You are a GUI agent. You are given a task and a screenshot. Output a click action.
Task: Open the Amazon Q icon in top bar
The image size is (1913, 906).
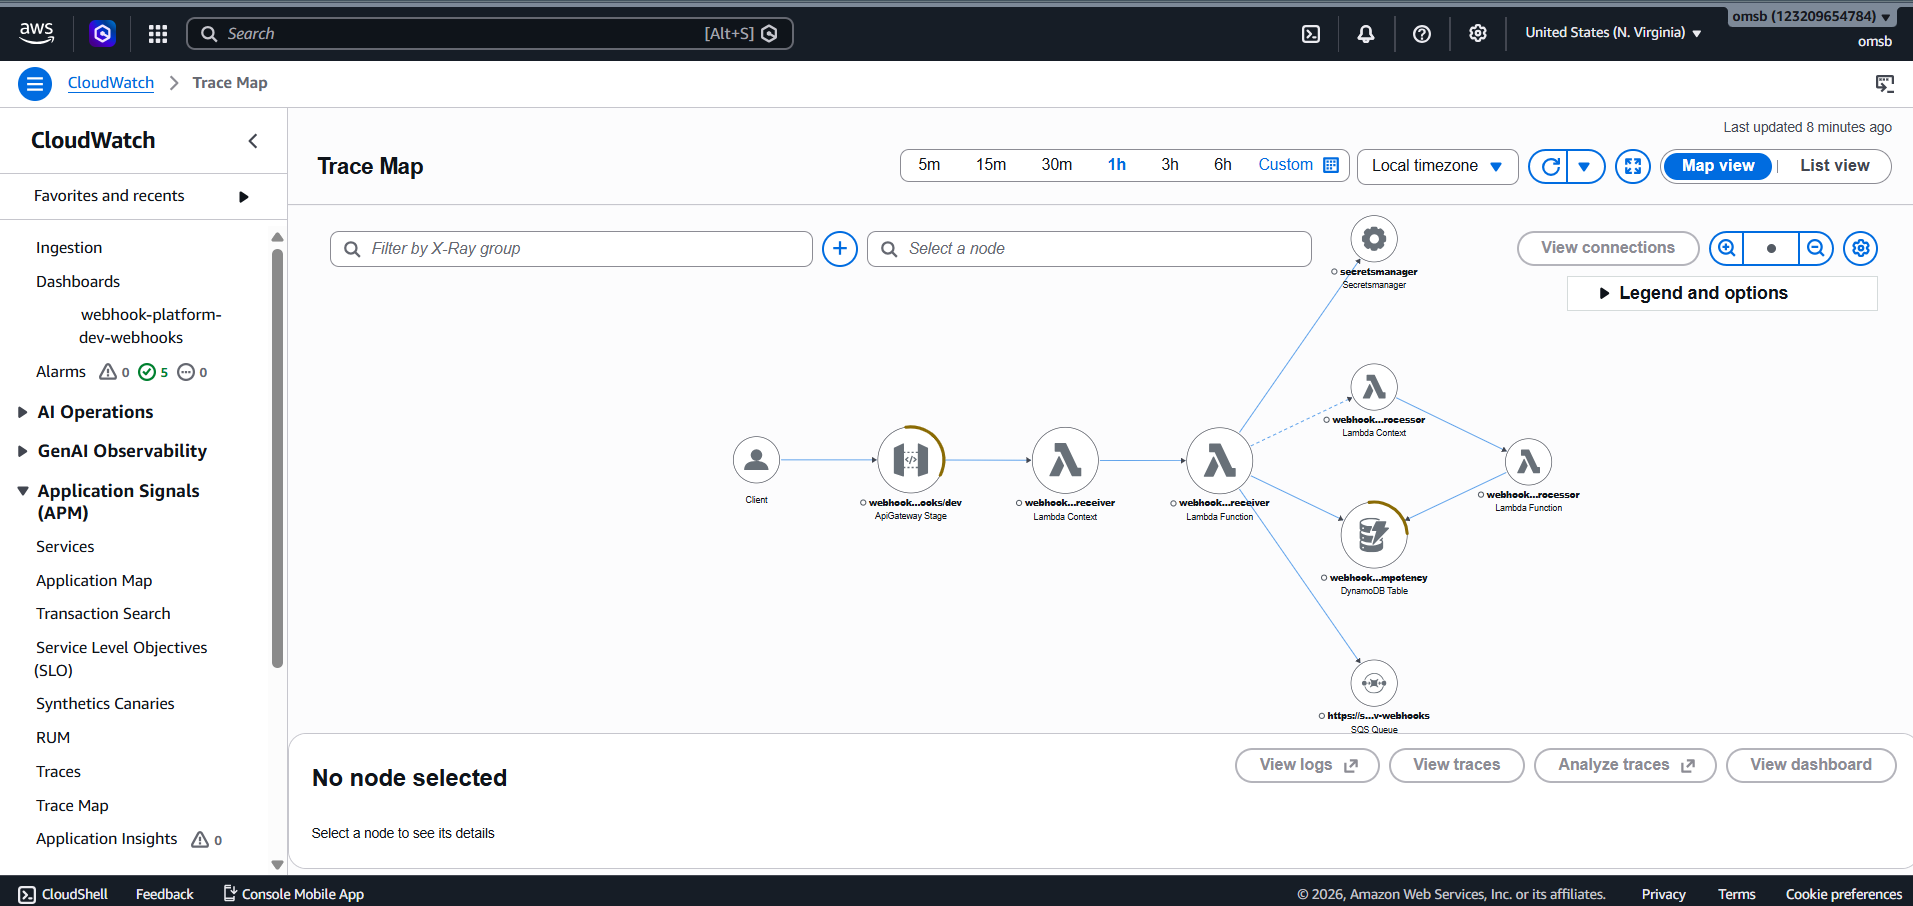point(102,34)
